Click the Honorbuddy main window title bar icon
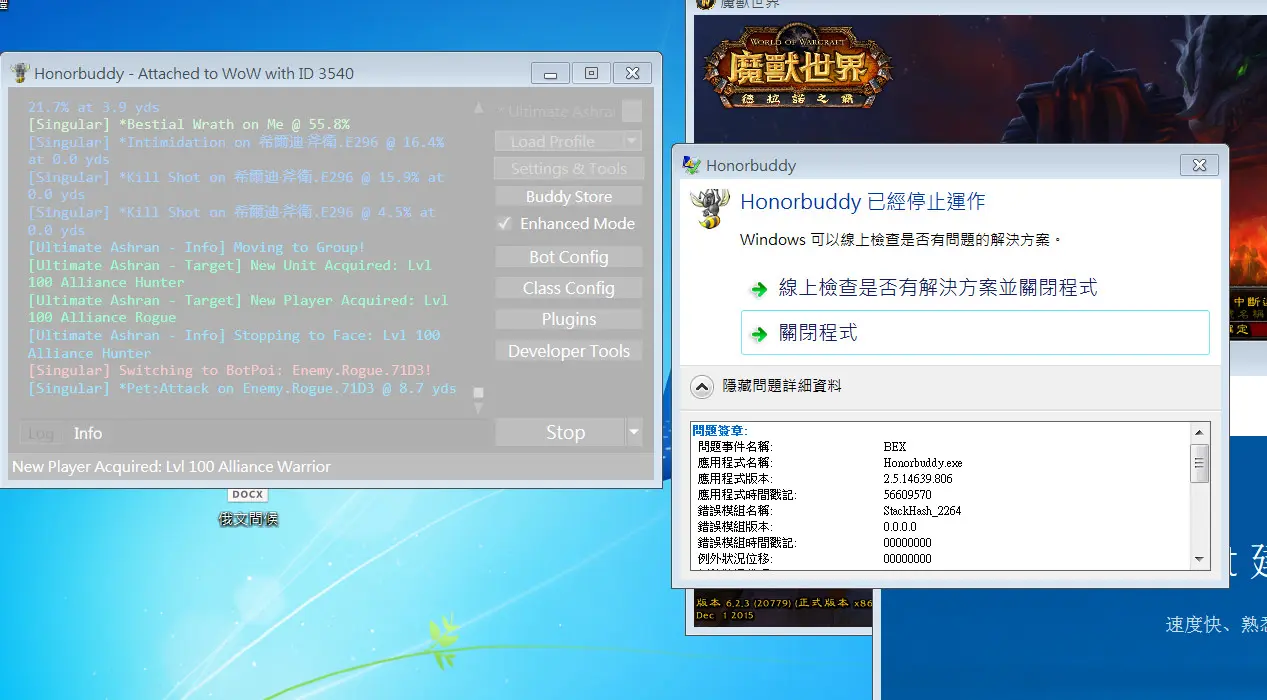This screenshot has height=700, width=1267. tap(20, 73)
